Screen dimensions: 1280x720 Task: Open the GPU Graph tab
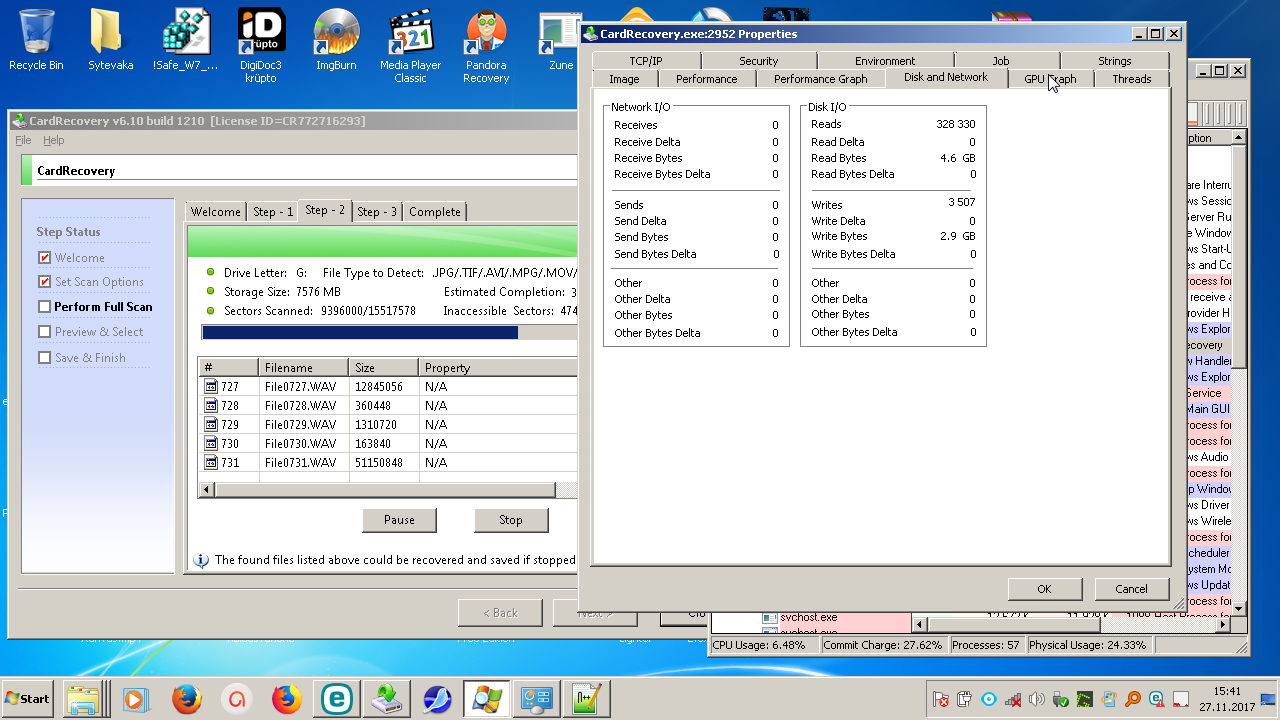(x=1050, y=79)
